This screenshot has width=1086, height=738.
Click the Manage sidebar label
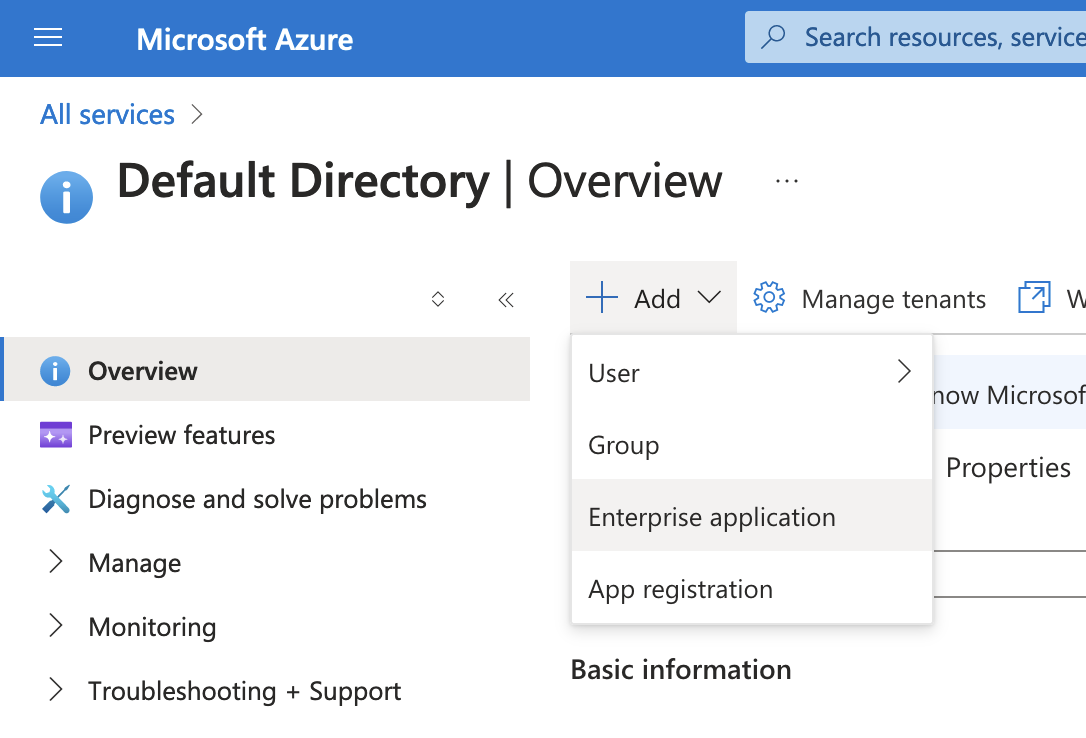tap(134, 564)
